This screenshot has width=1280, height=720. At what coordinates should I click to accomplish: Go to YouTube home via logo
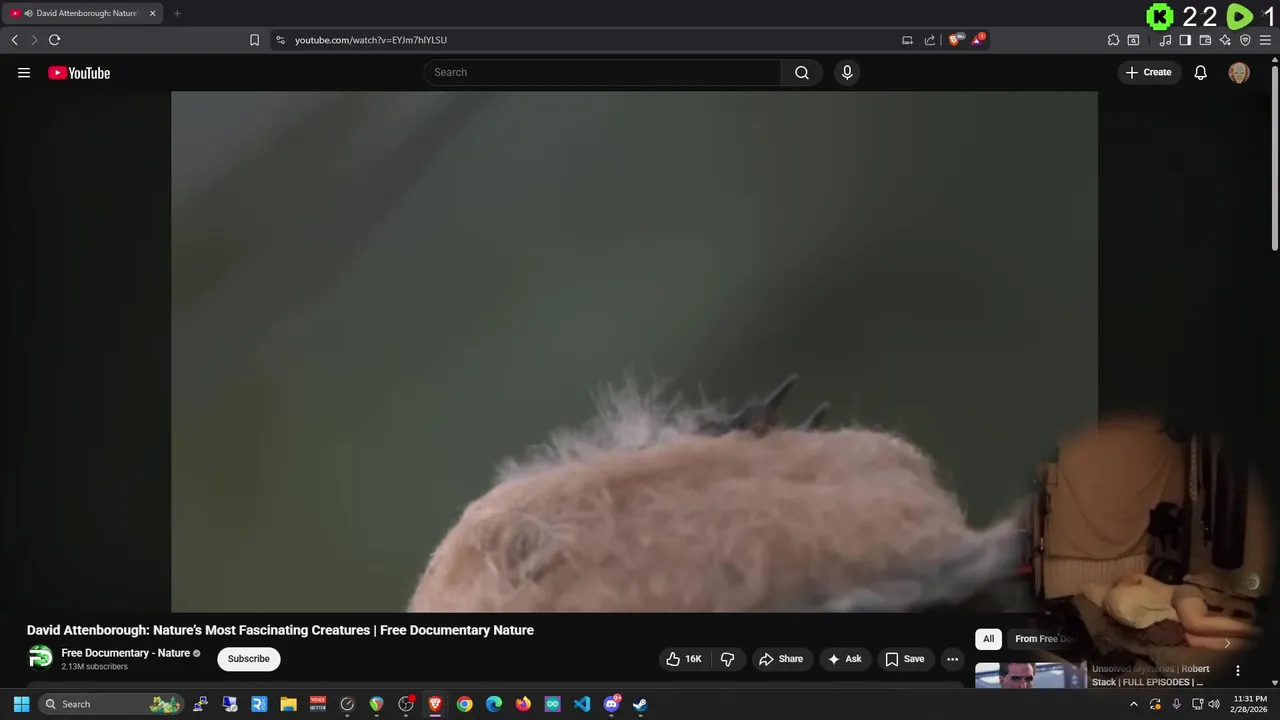[x=79, y=73]
